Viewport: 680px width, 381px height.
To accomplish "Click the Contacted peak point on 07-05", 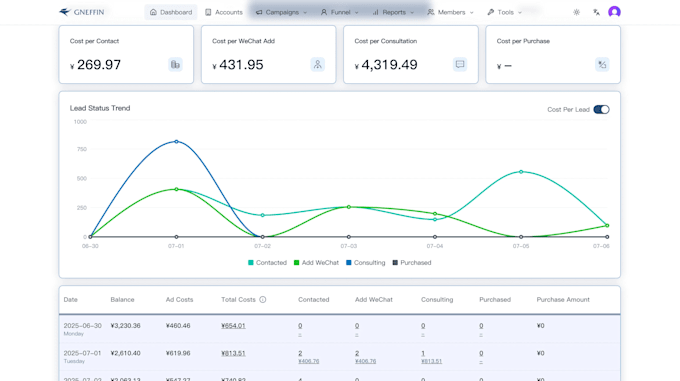I will (x=521, y=172).
